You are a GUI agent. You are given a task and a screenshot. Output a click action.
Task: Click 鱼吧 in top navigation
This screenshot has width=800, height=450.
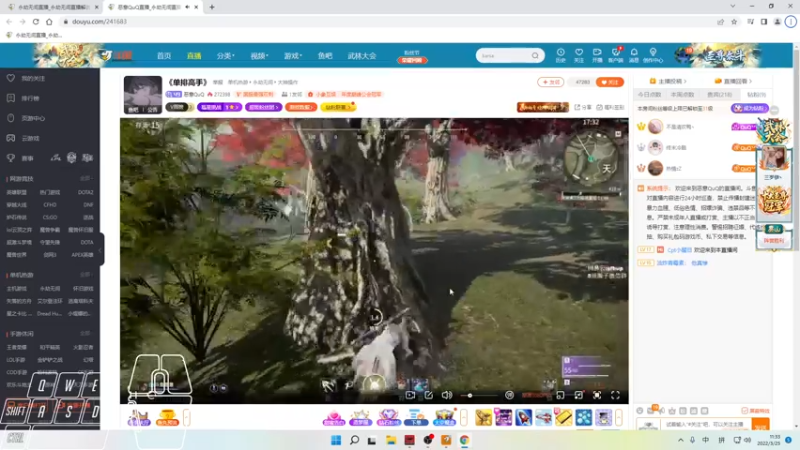point(325,56)
